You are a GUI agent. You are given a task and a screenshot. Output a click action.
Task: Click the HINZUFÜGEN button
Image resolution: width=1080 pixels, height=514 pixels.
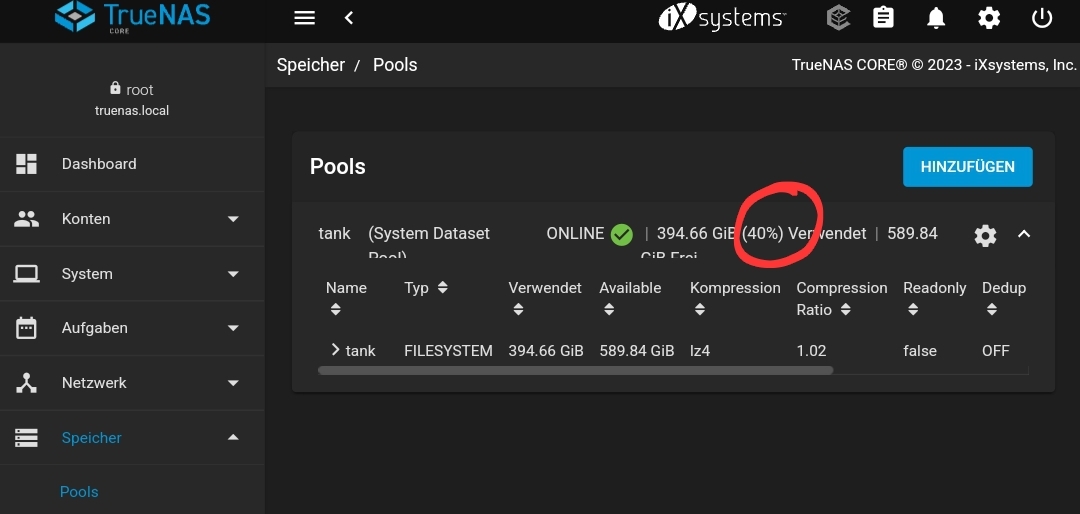pos(967,167)
